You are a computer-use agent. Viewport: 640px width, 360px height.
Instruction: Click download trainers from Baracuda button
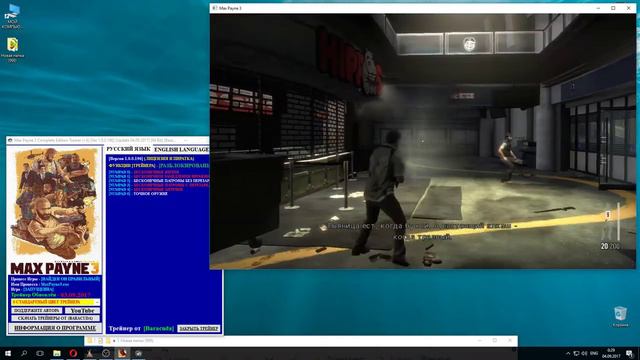[x=55, y=318]
